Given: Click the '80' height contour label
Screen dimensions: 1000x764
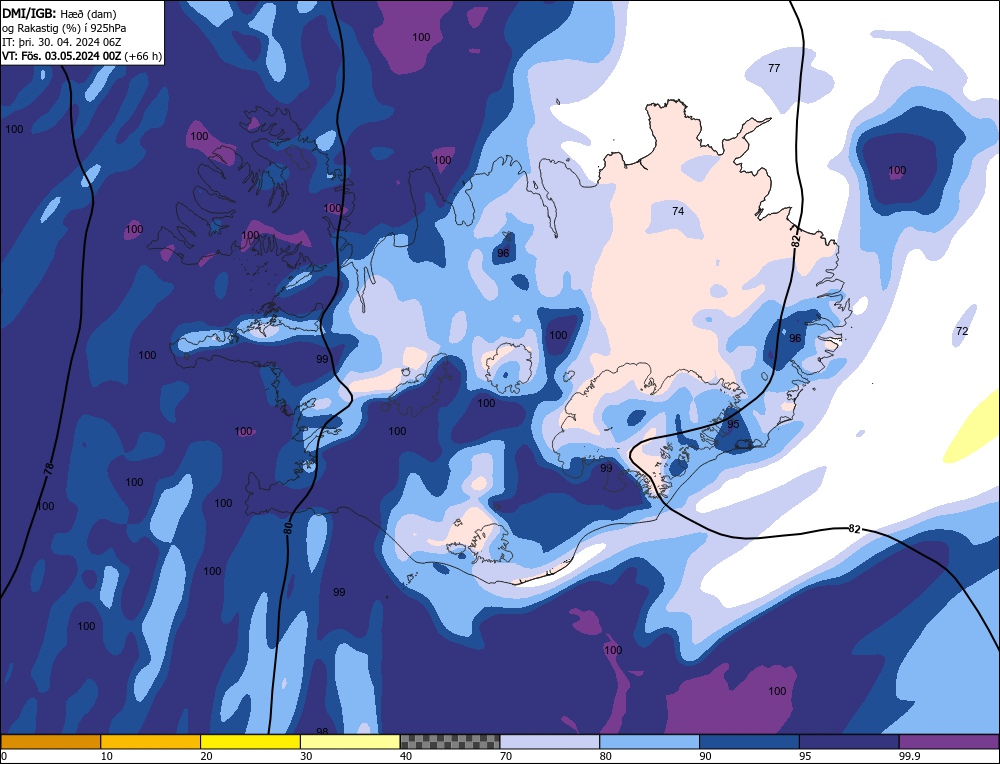Looking at the screenshot, I should [288, 528].
